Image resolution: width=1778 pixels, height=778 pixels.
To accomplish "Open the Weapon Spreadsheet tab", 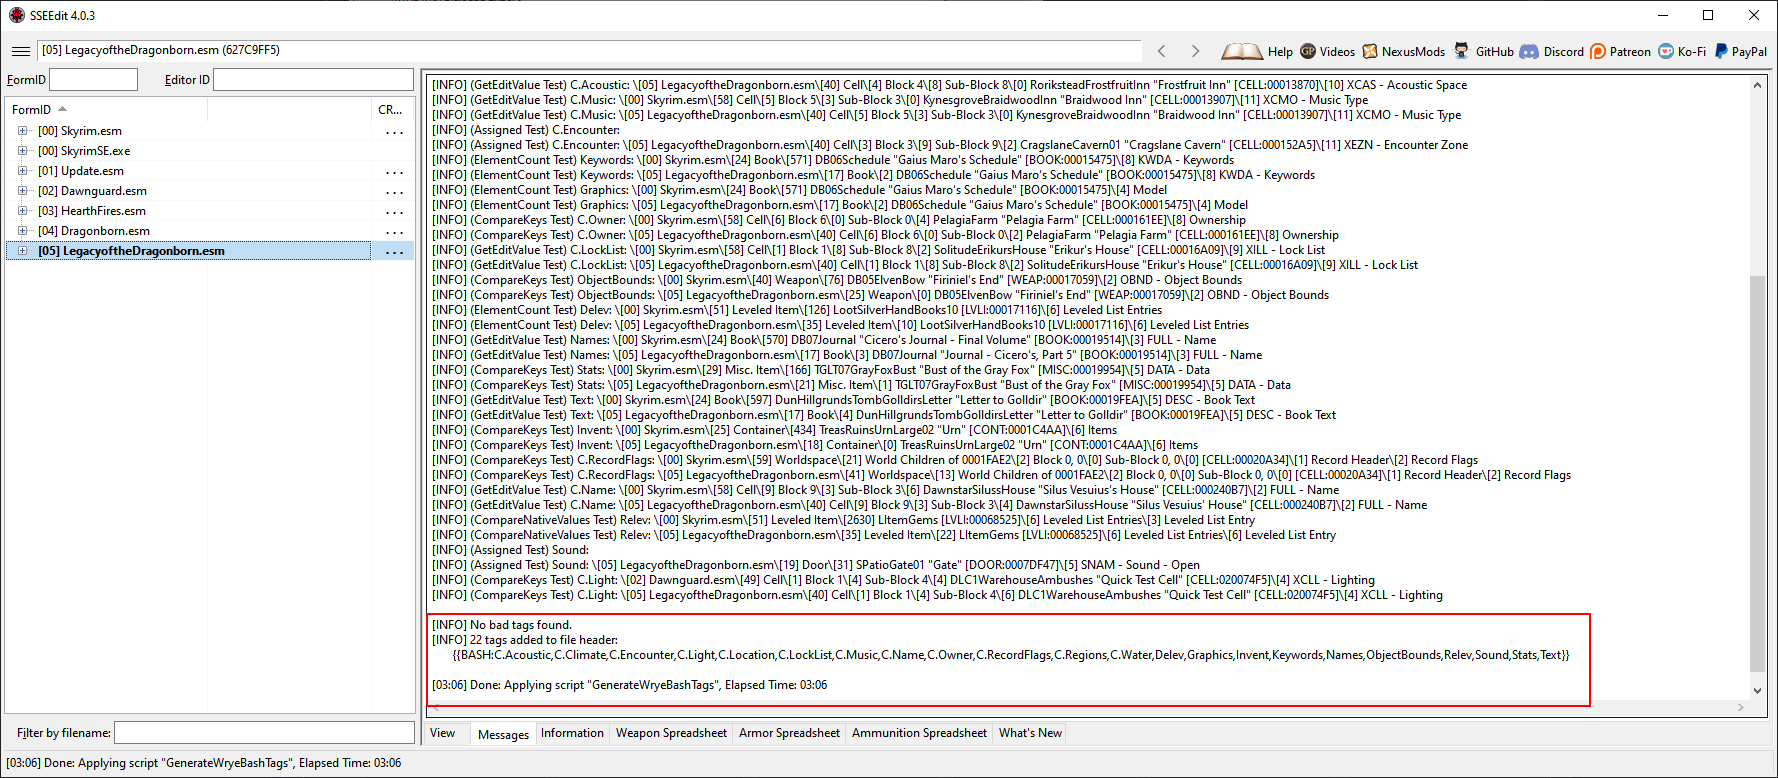I will click(671, 733).
